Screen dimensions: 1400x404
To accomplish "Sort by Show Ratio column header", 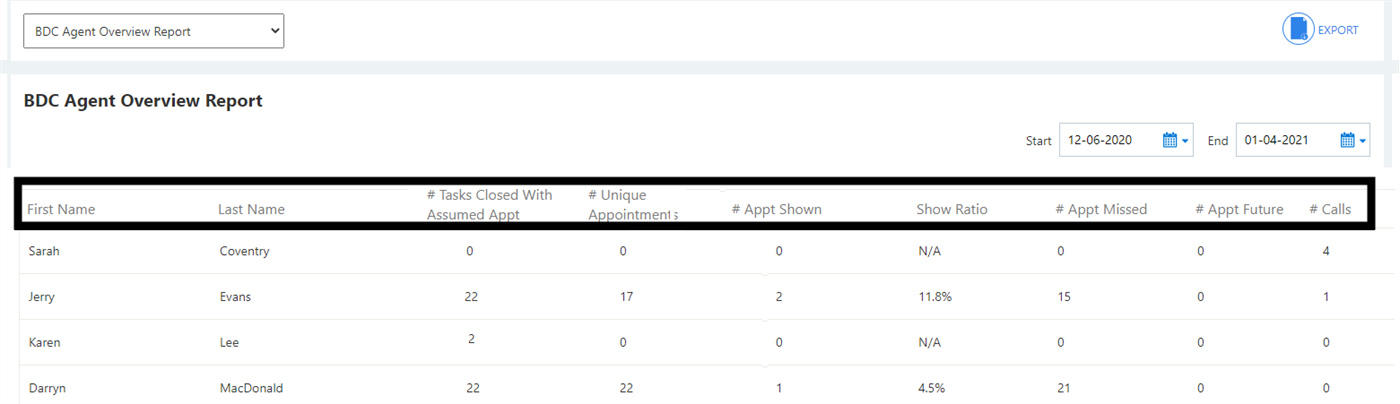I will [951, 210].
